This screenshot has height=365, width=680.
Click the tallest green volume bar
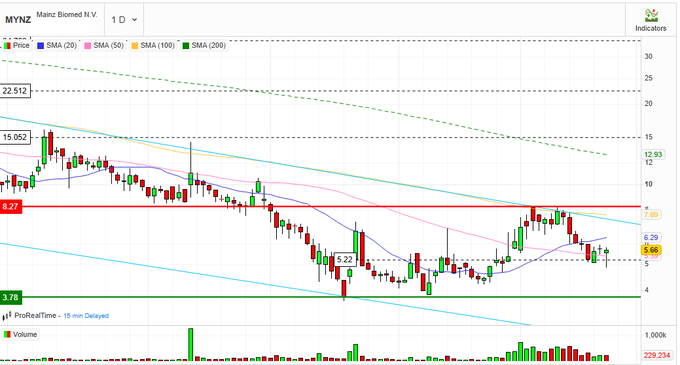click(190, 345)
